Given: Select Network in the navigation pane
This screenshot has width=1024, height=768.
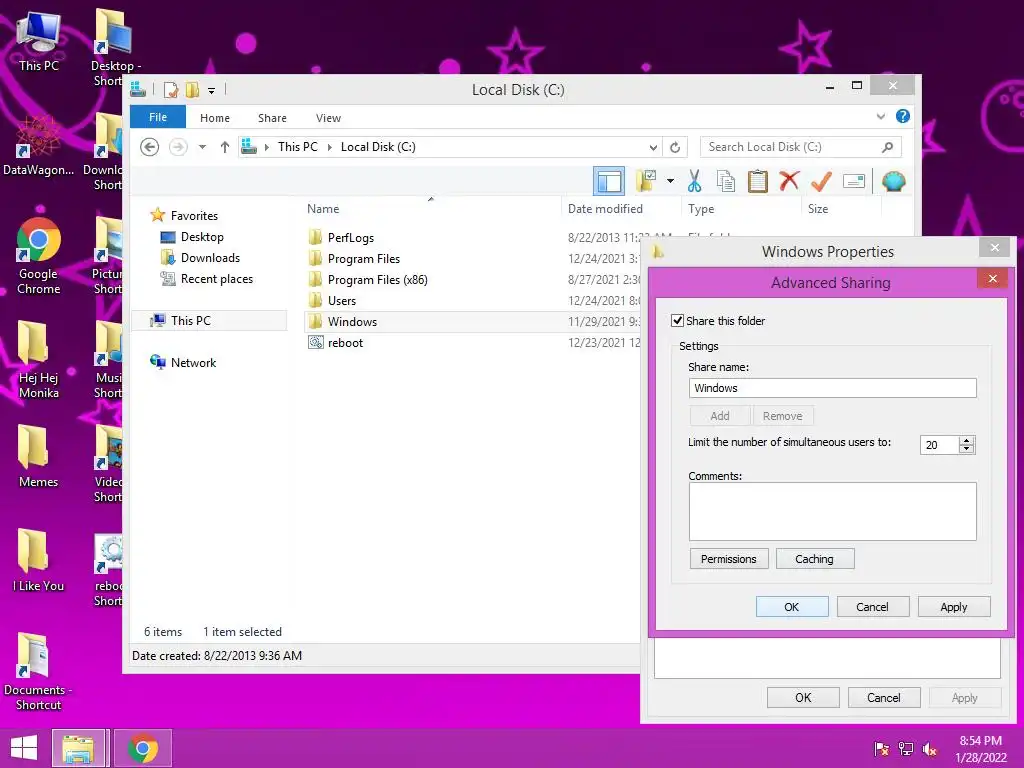Looking at the screenshot, I should tap(193, 362).
